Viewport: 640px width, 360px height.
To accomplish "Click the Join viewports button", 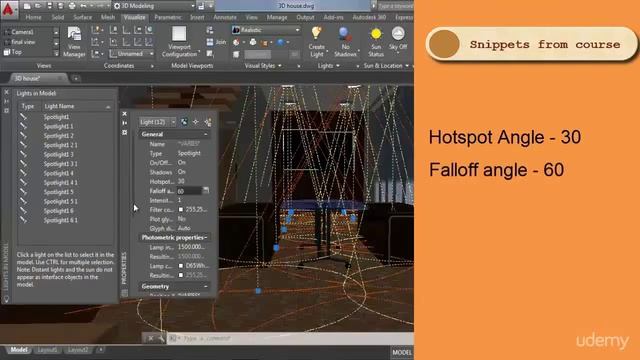I will (x=216, y=42).
